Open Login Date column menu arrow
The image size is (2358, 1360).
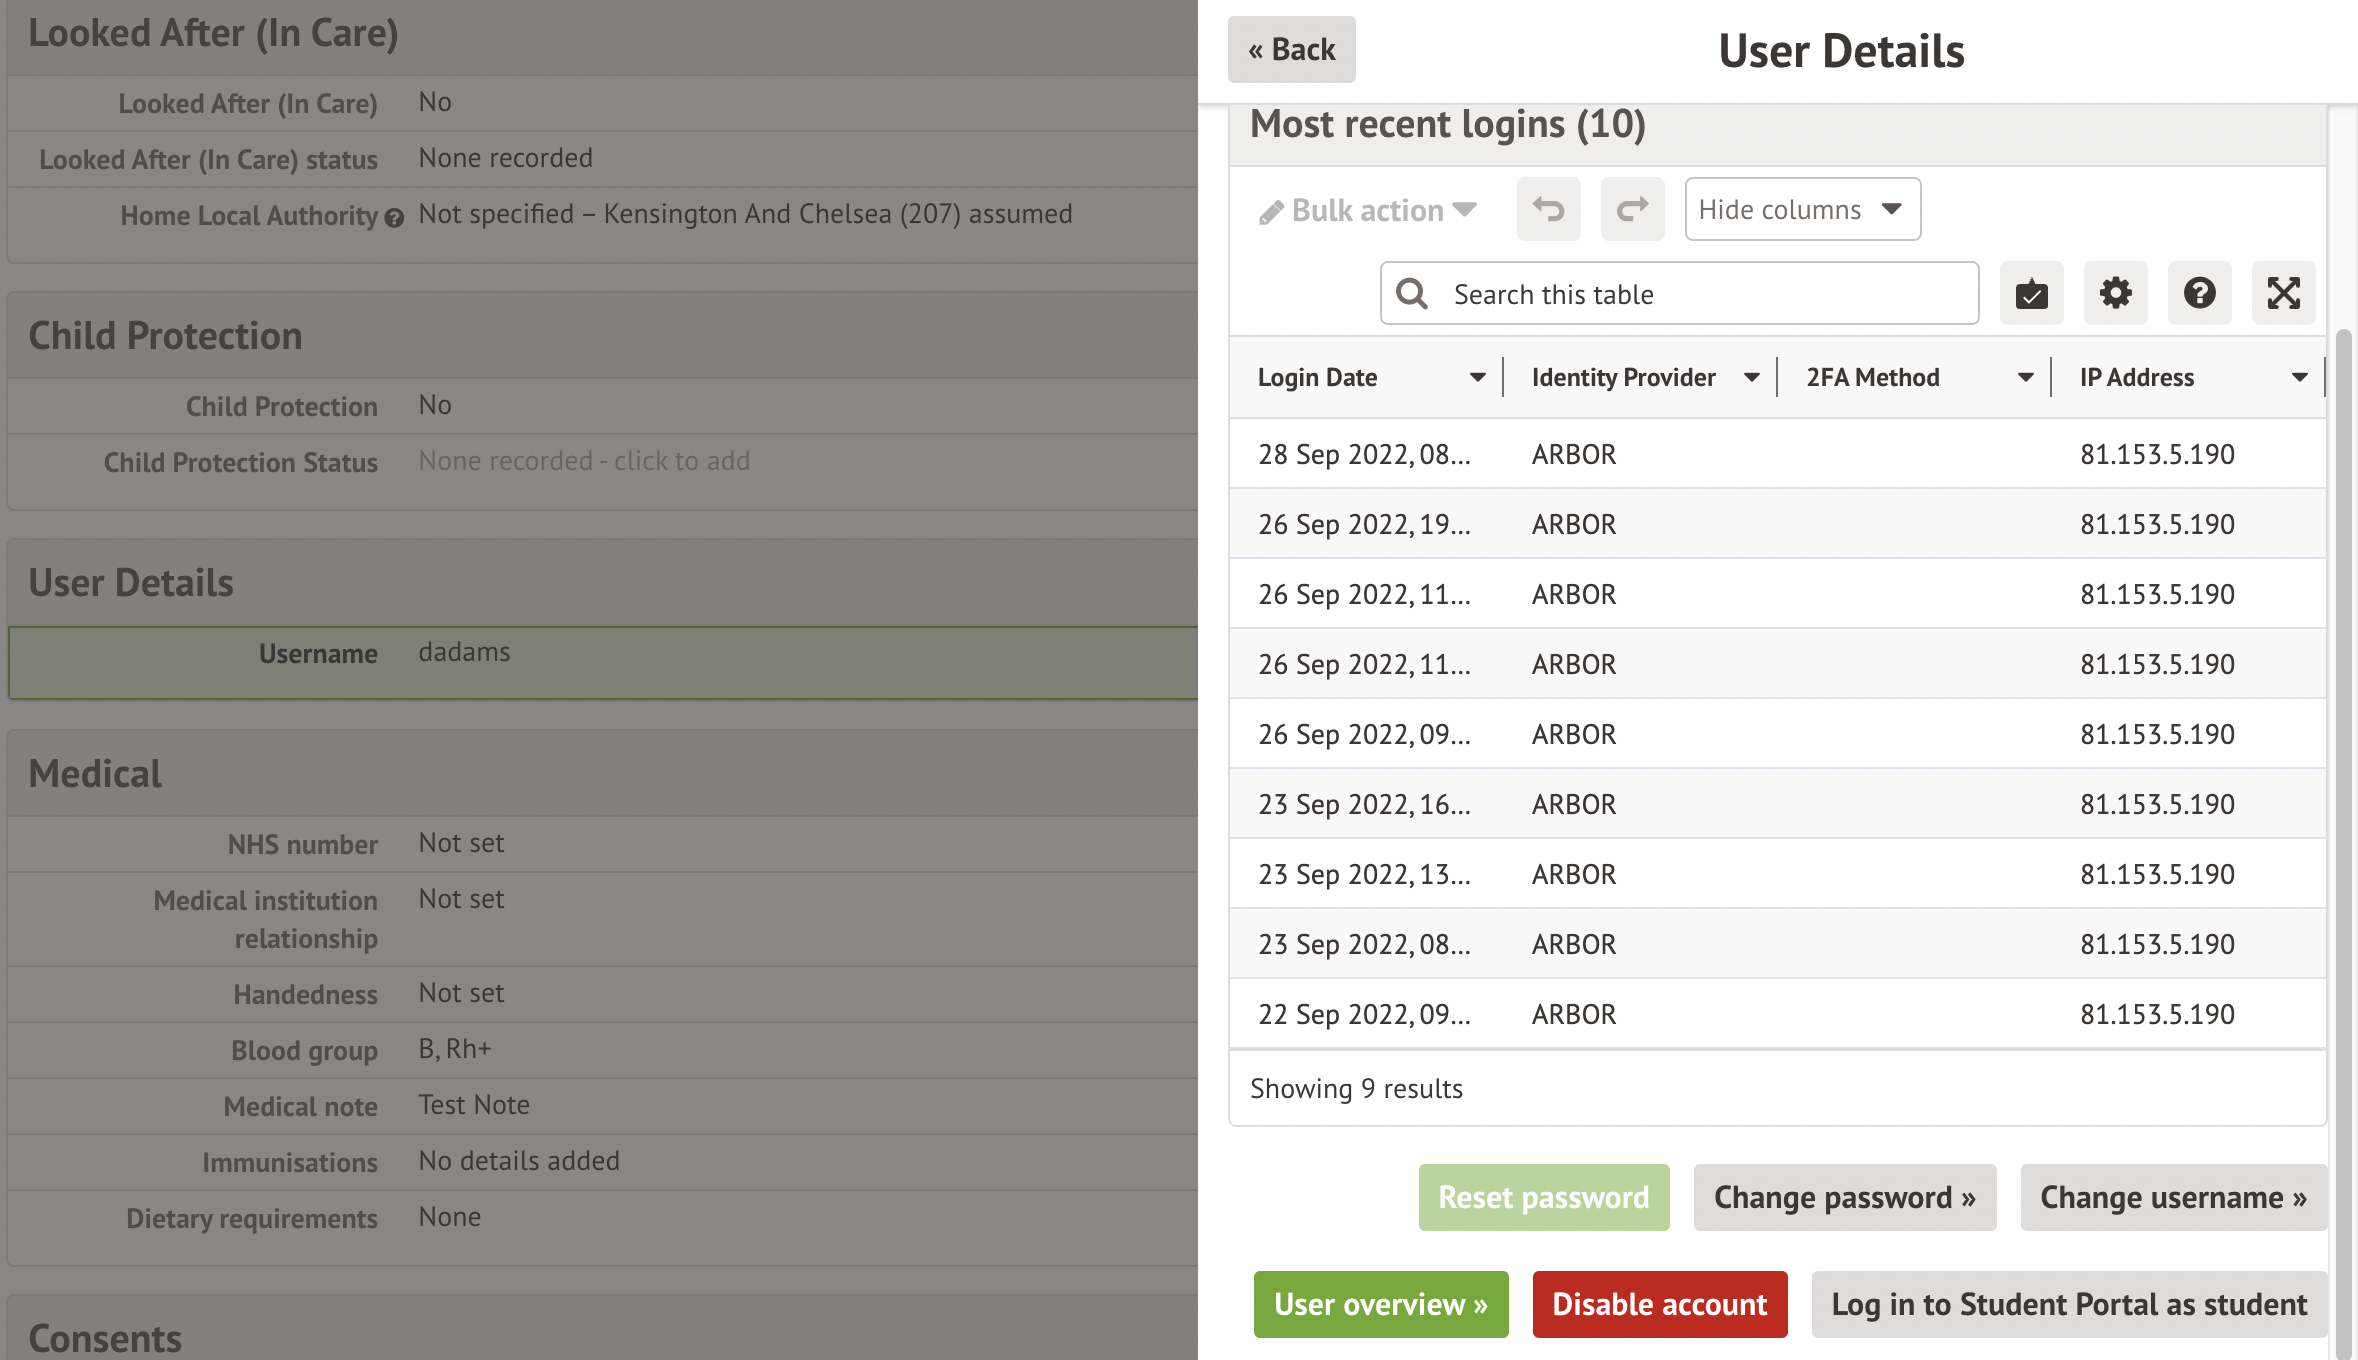1477,377
